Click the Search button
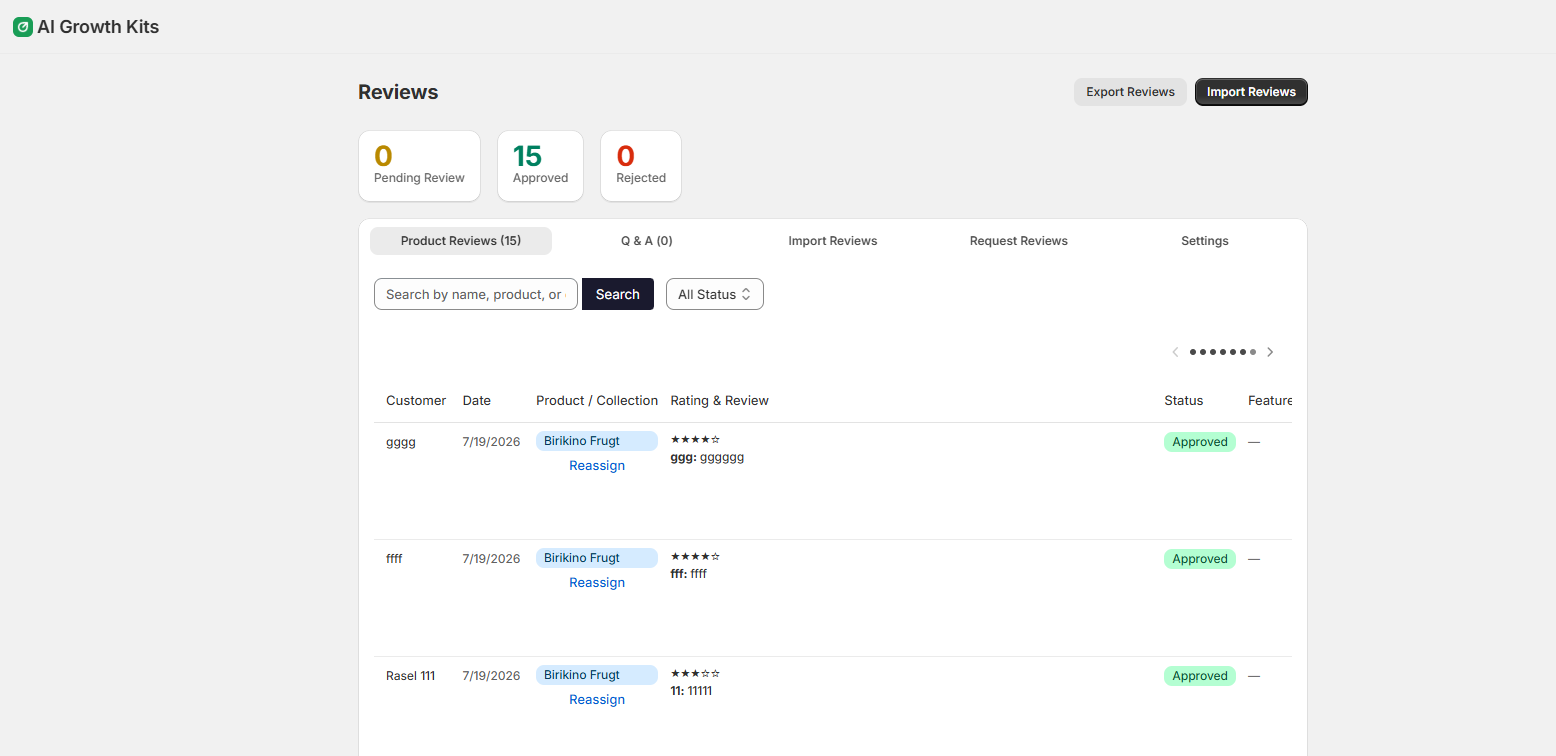This screenshot has height=756, width=1556. coord(618,294)
